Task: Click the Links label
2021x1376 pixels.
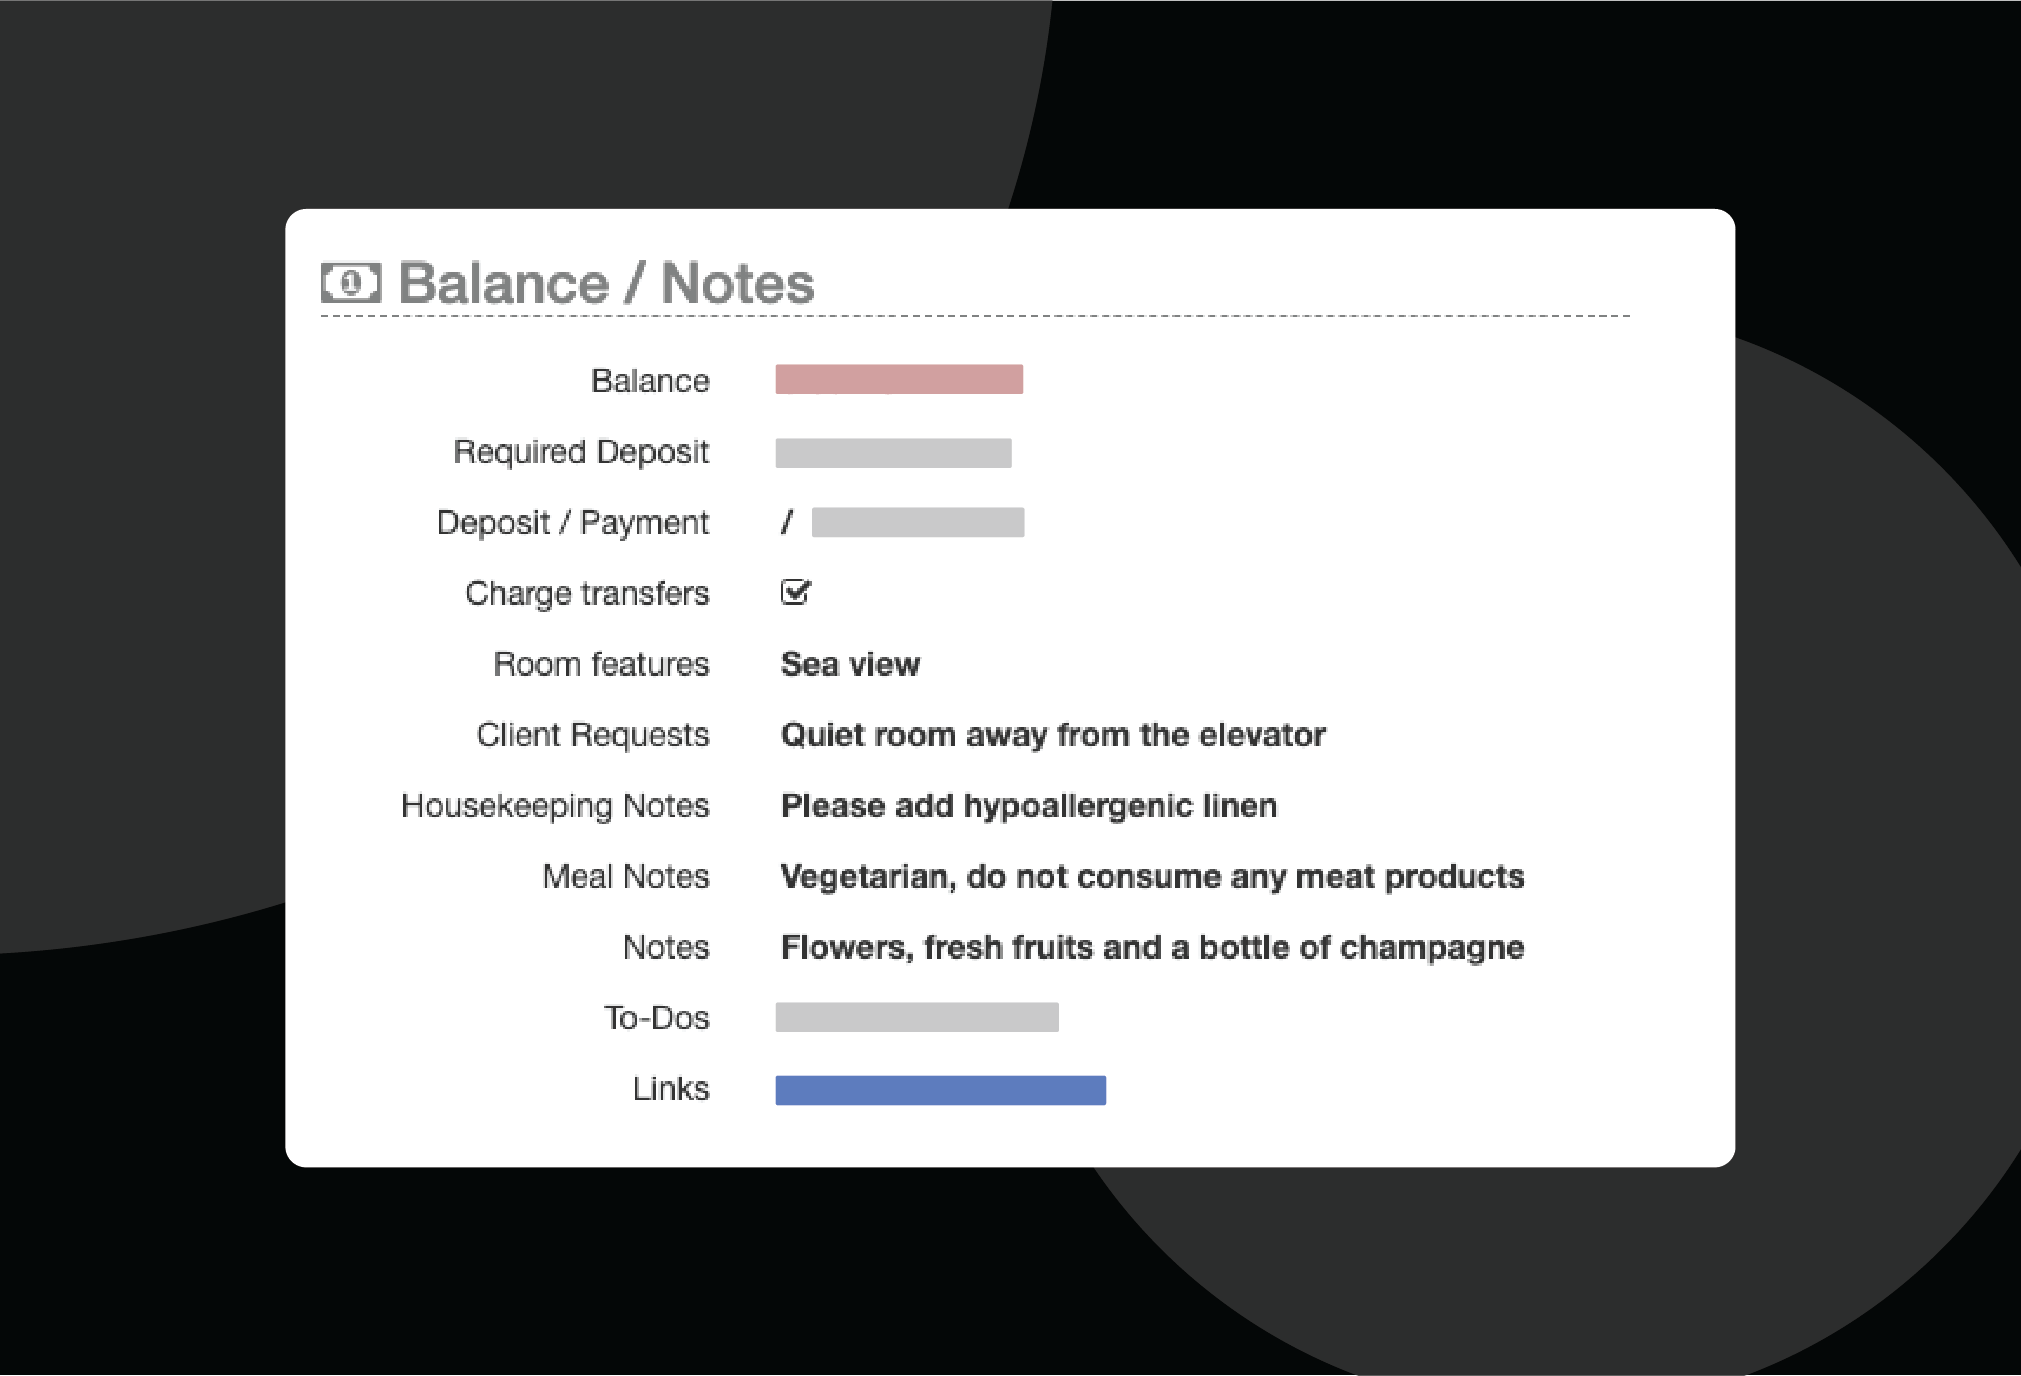Action: 670,1089
